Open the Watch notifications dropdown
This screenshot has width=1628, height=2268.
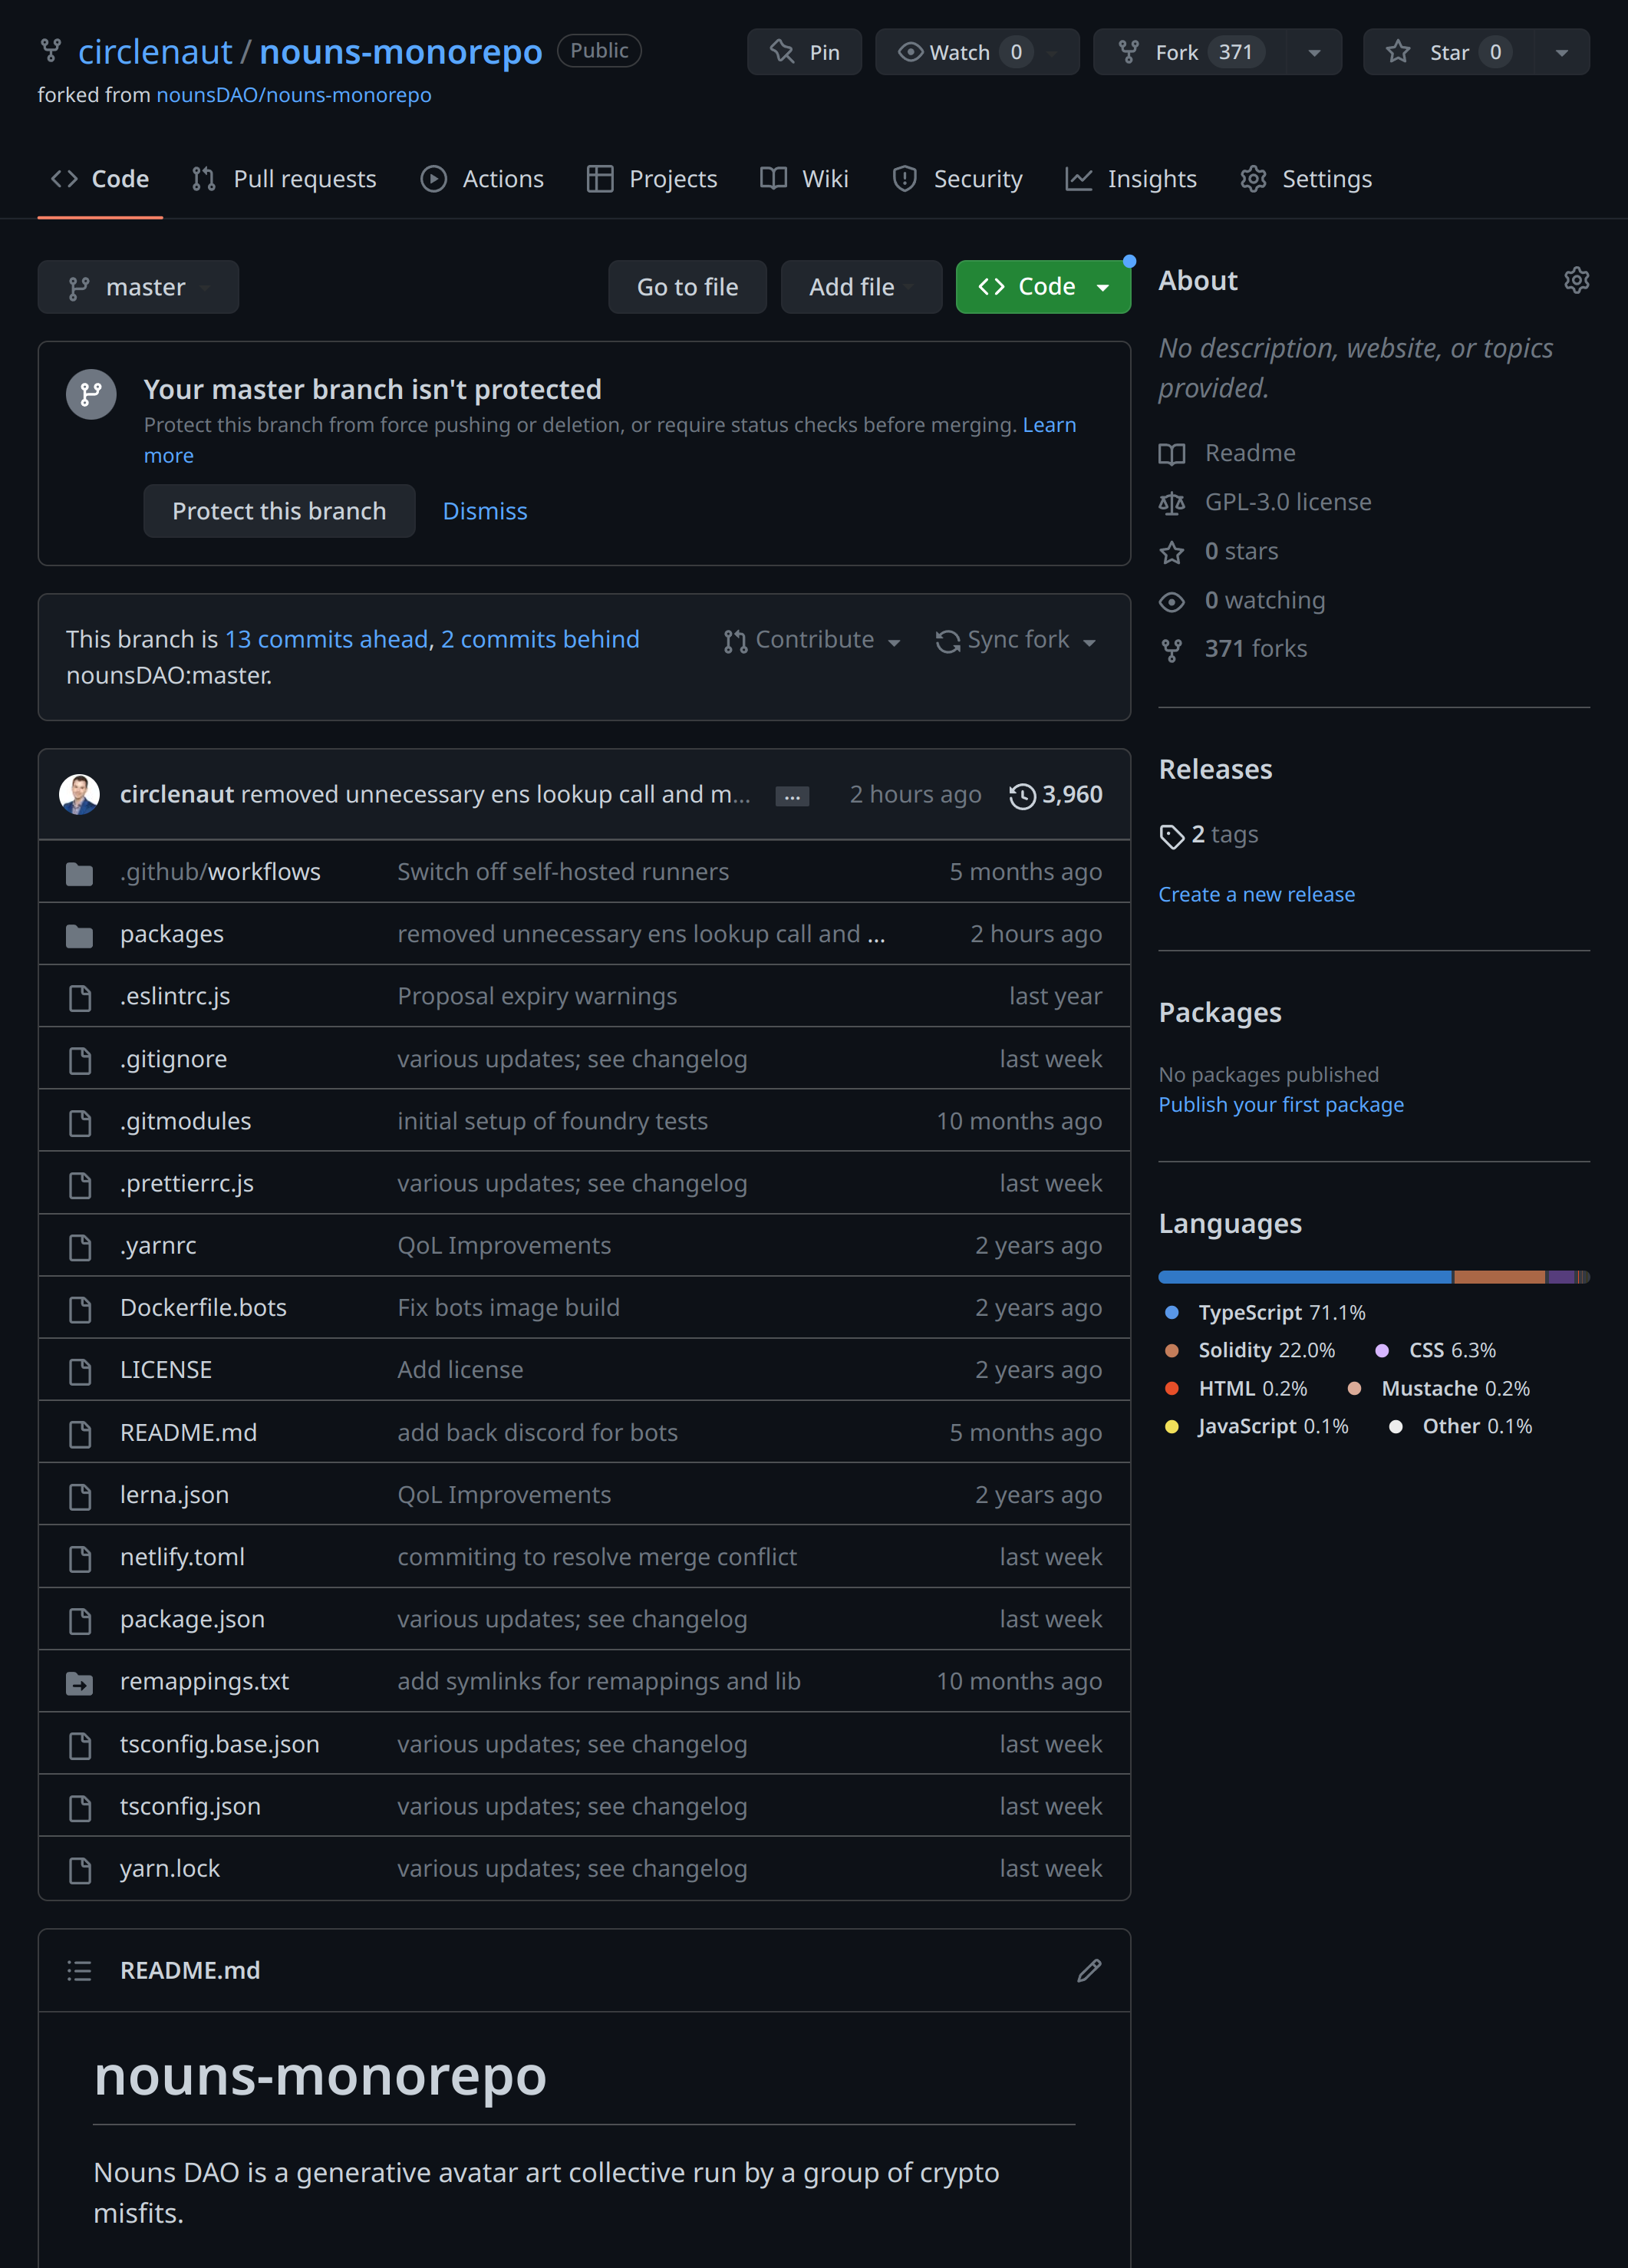[977, 52]
